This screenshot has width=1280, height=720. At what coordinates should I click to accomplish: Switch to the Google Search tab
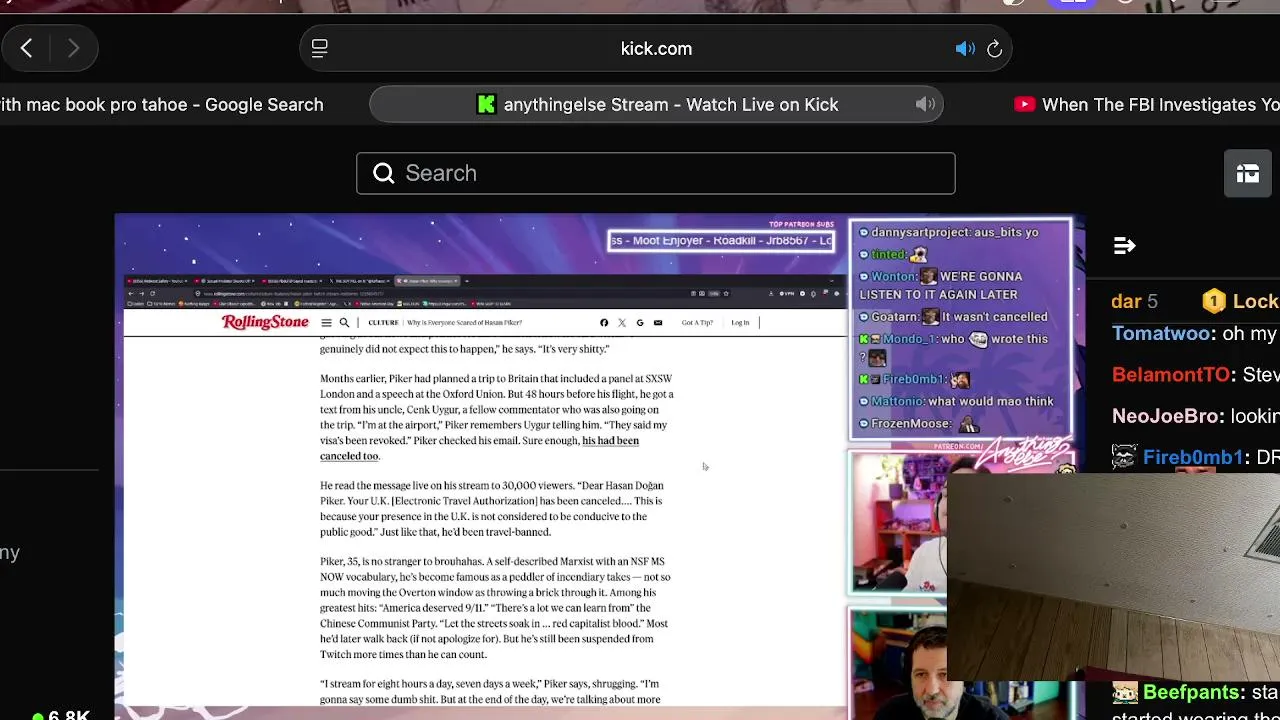pyautogui.click(x=162, y=104)
